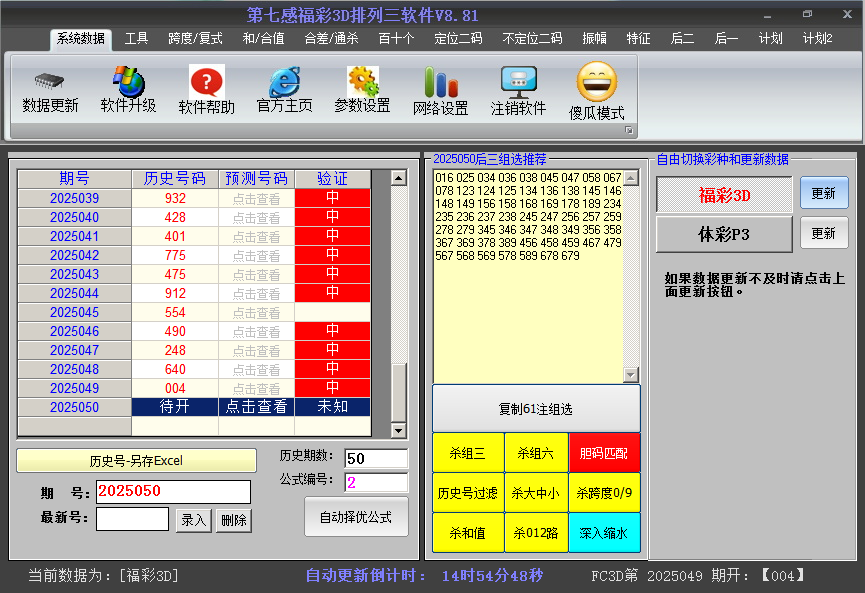865x593 pixels.
Task: Click the recommended numbers text area
Action: click(528, 276)
